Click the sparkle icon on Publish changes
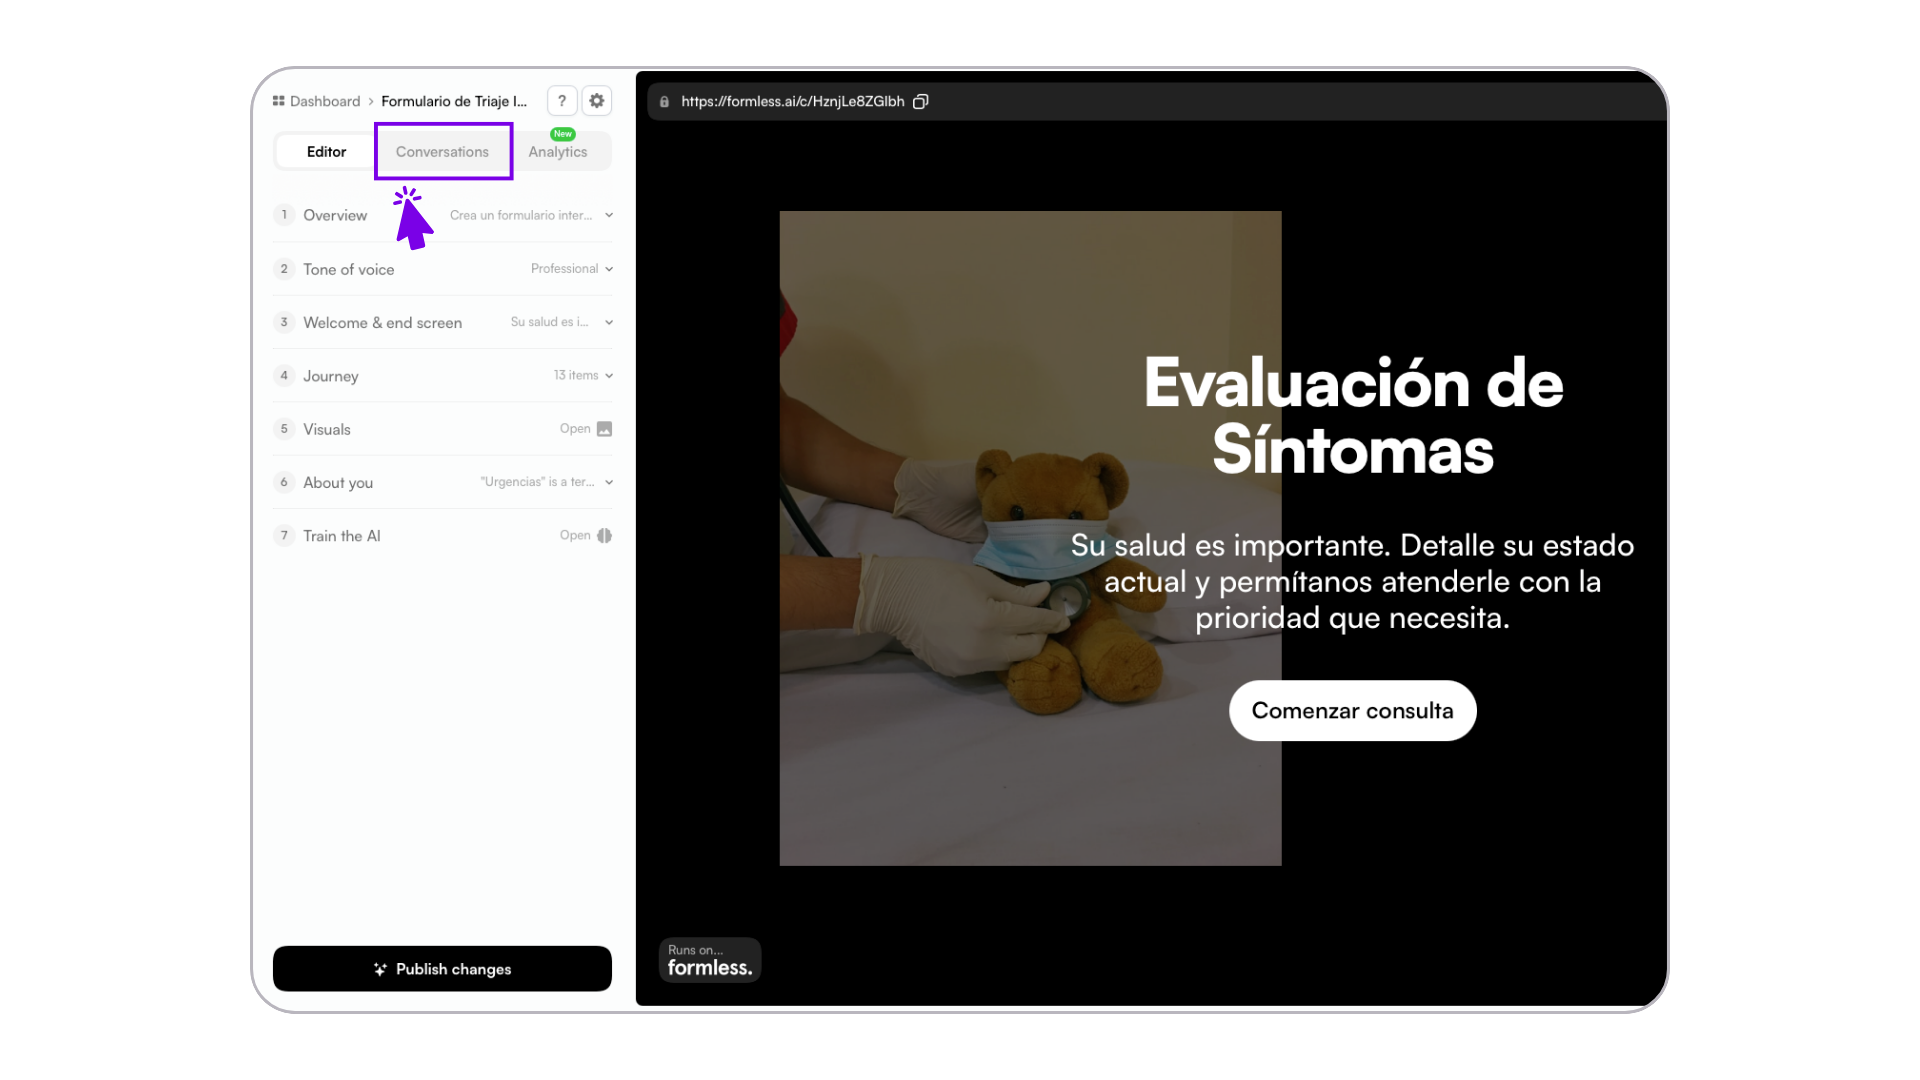The width and height of the screenshot is (1920, 1080). (x=380, y=969)
